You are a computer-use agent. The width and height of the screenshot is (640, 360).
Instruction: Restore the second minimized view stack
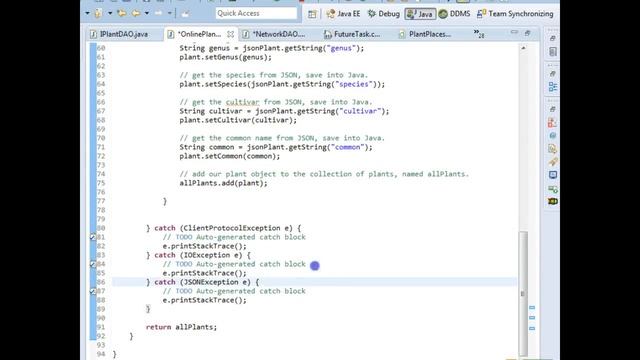click(x=553, y=74)
